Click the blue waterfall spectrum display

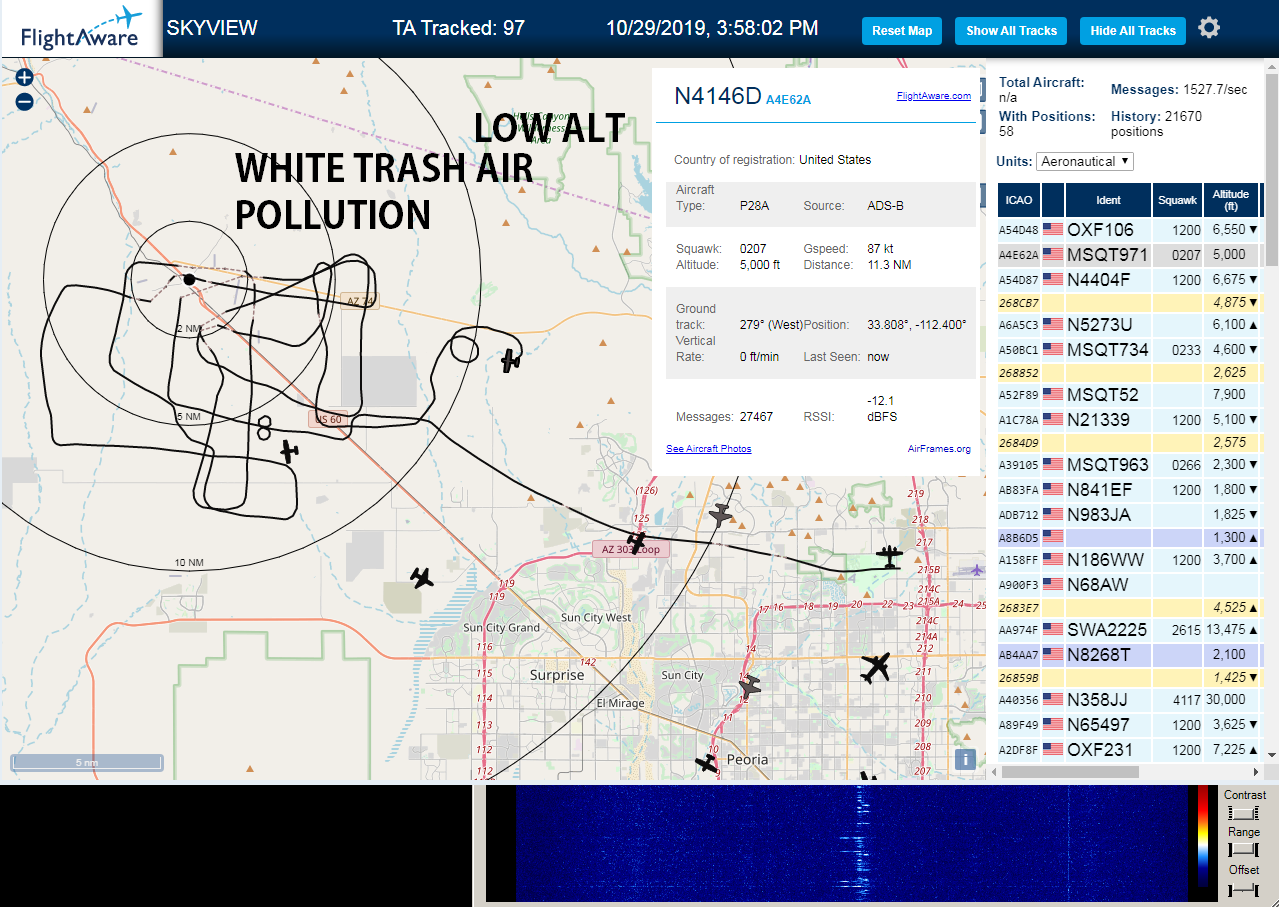851,843
